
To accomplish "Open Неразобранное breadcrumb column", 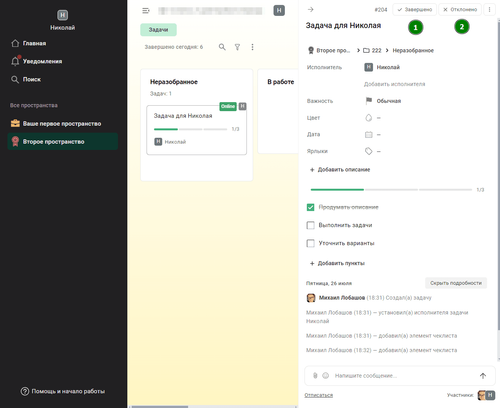I will pyautogui.click(x=413, y=50).
